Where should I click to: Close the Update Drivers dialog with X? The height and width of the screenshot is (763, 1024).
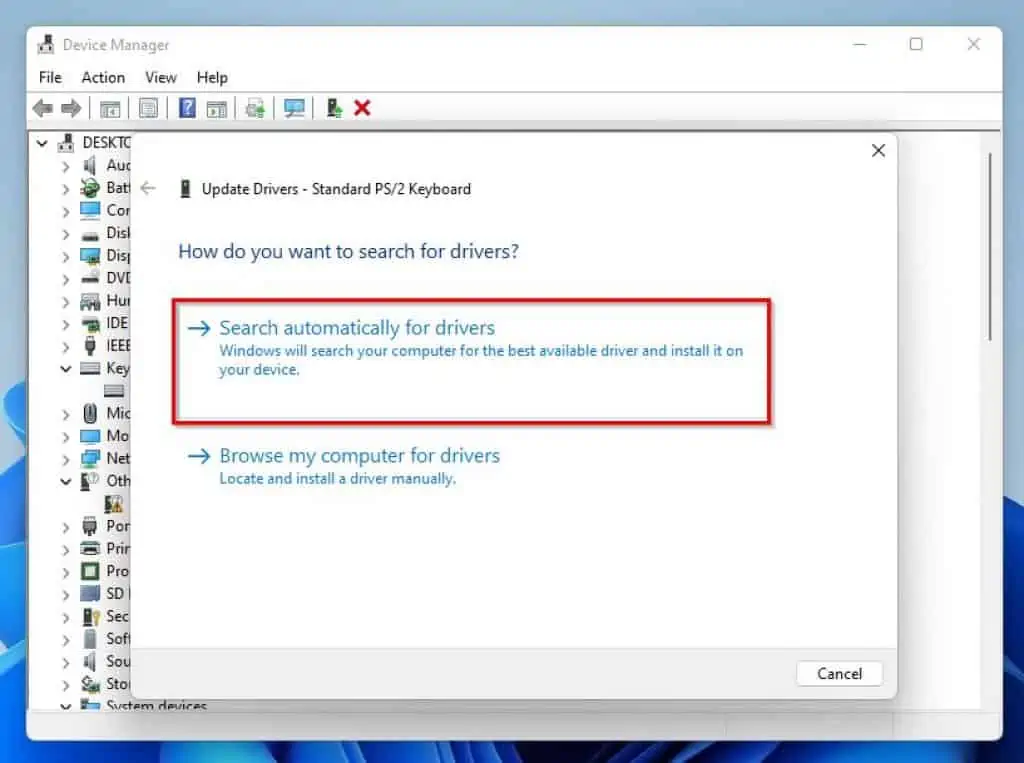coord(878,150)
